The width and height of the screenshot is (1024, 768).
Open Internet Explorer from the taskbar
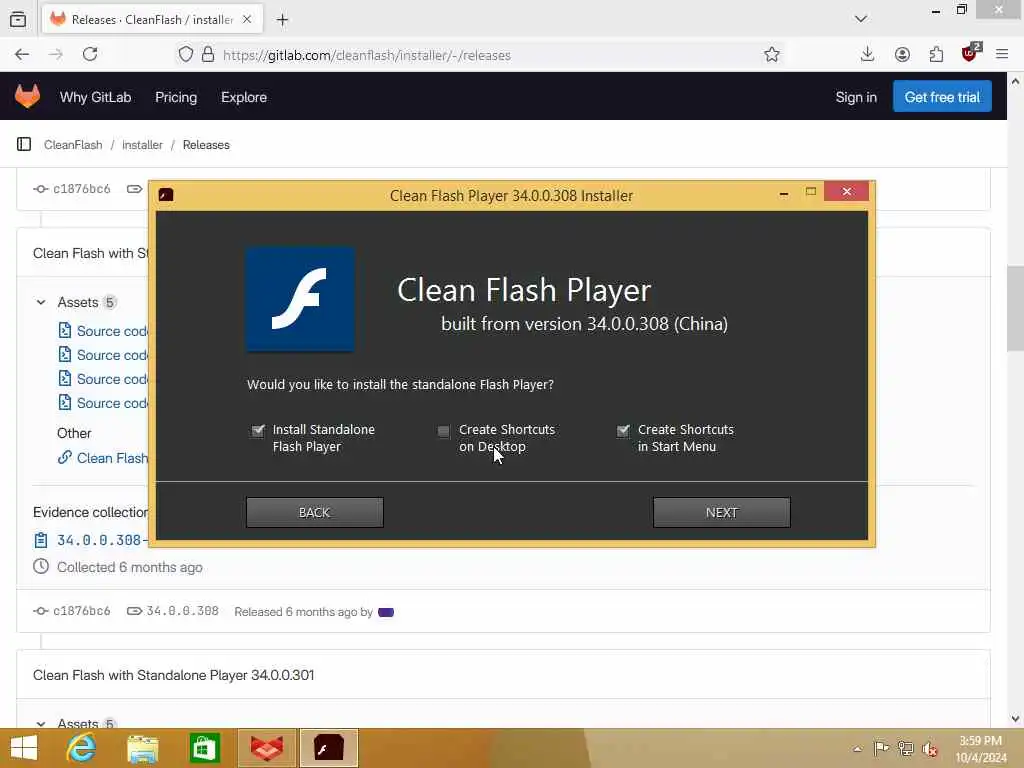[81, 748]
